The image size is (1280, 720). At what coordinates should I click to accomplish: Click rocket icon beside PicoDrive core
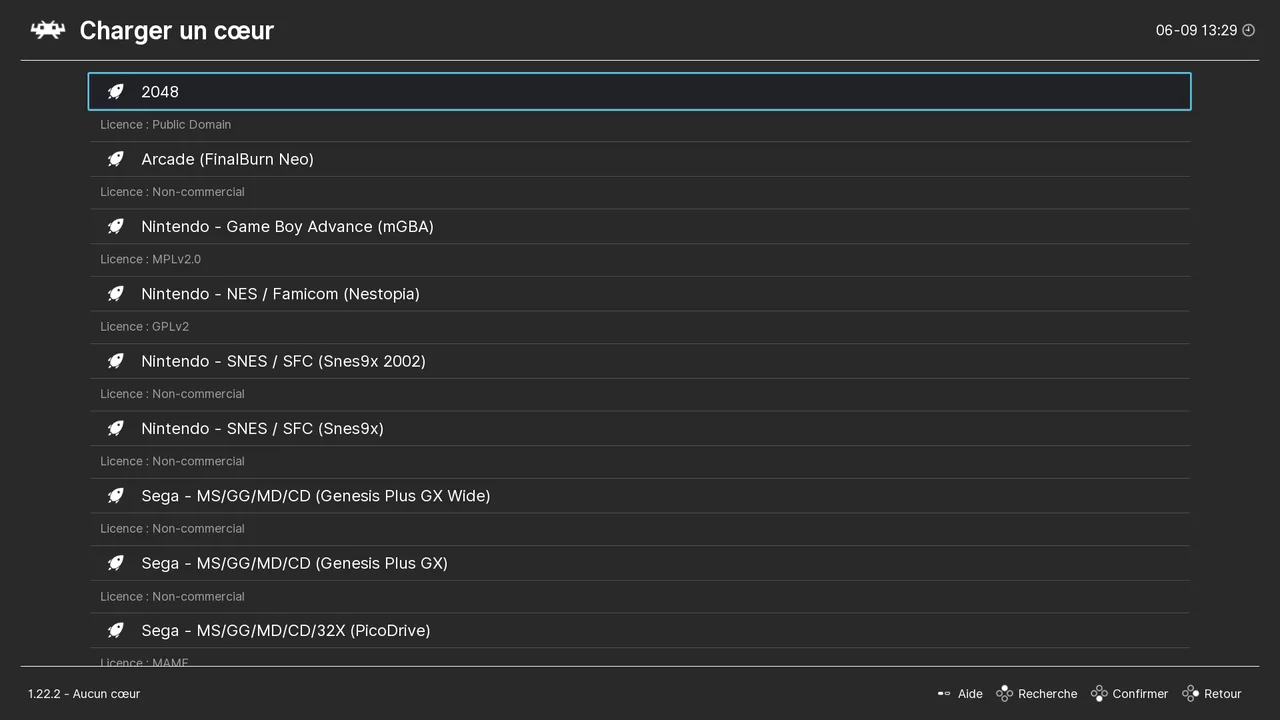coord(116,630)
